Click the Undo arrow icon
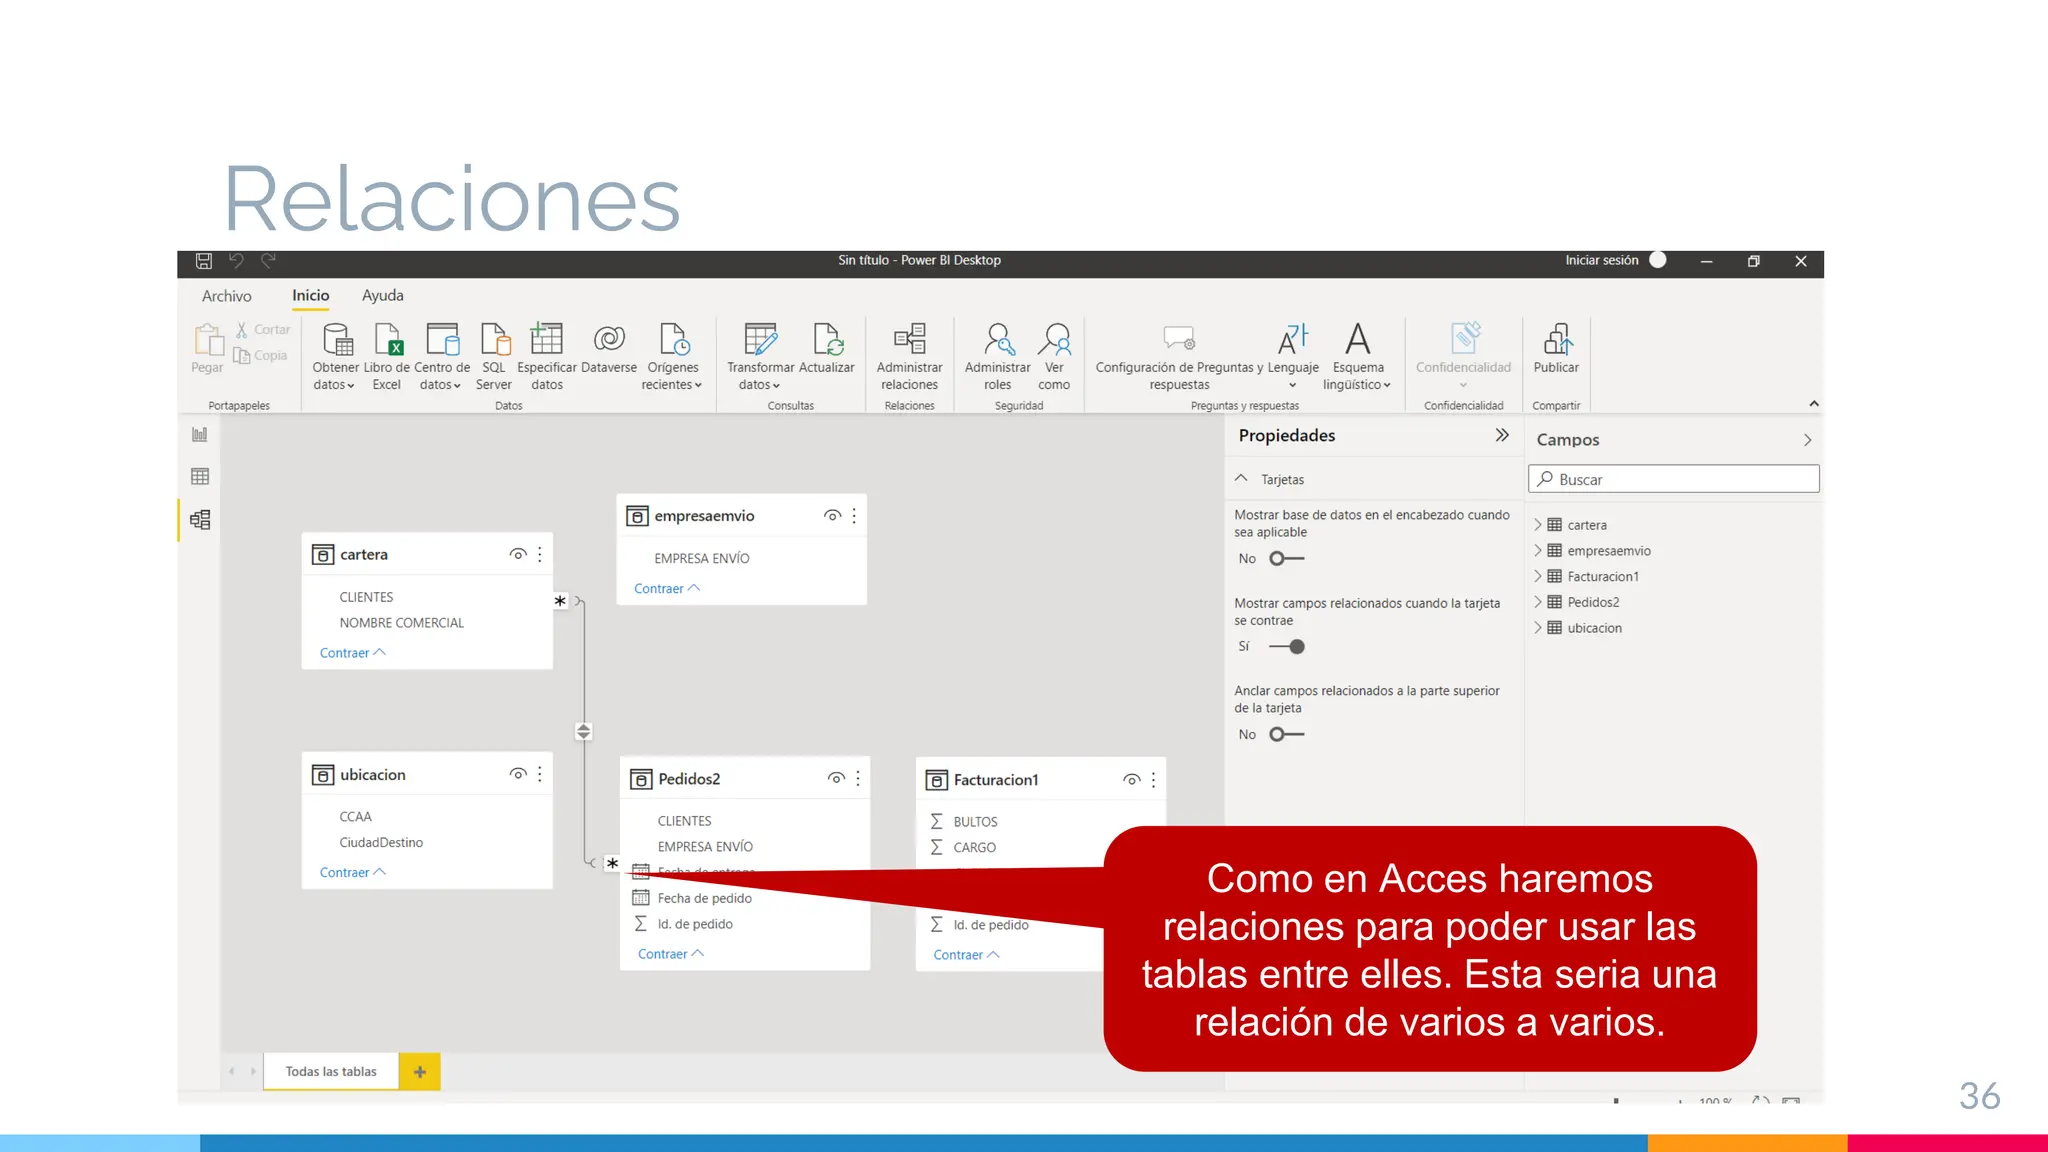 coord(236,261)
